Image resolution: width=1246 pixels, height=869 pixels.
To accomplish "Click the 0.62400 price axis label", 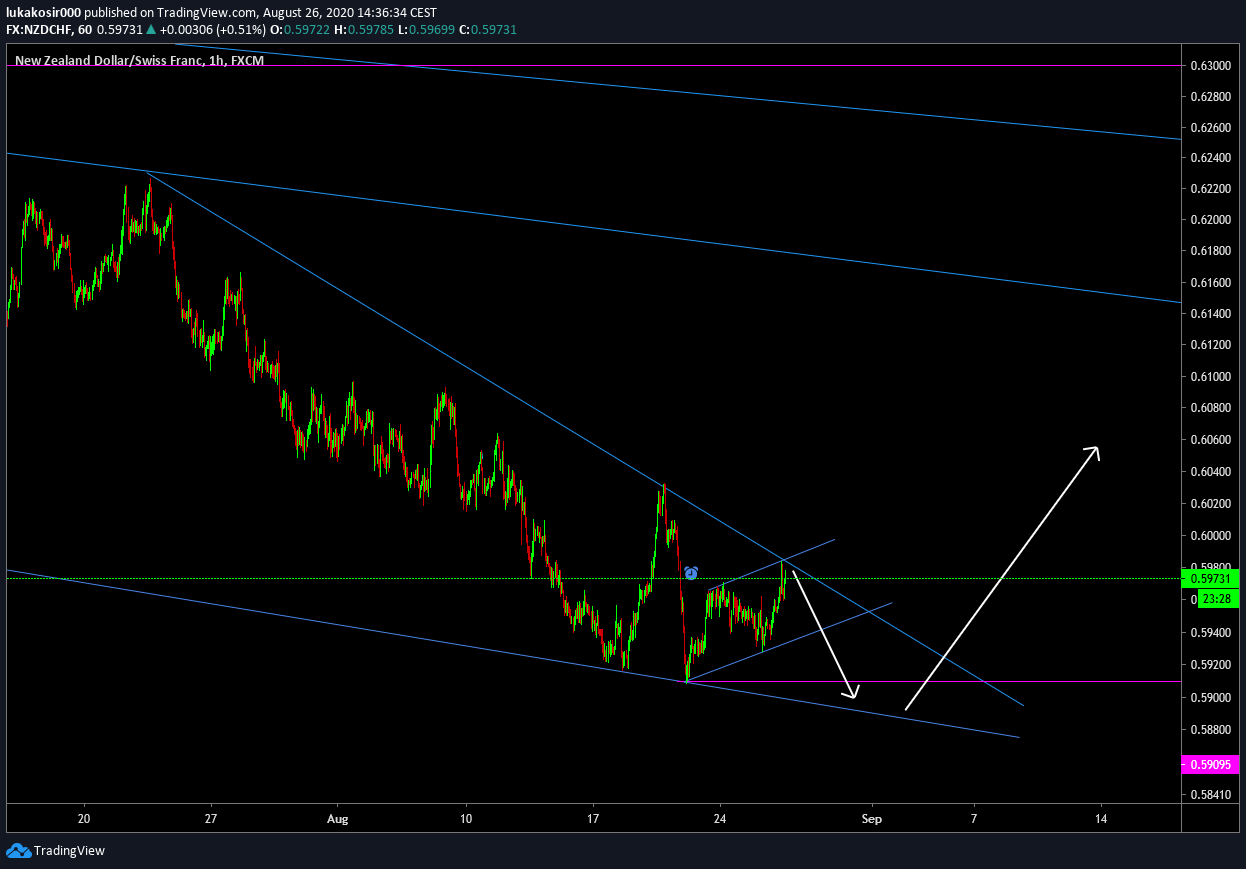I will (1210, 158).
